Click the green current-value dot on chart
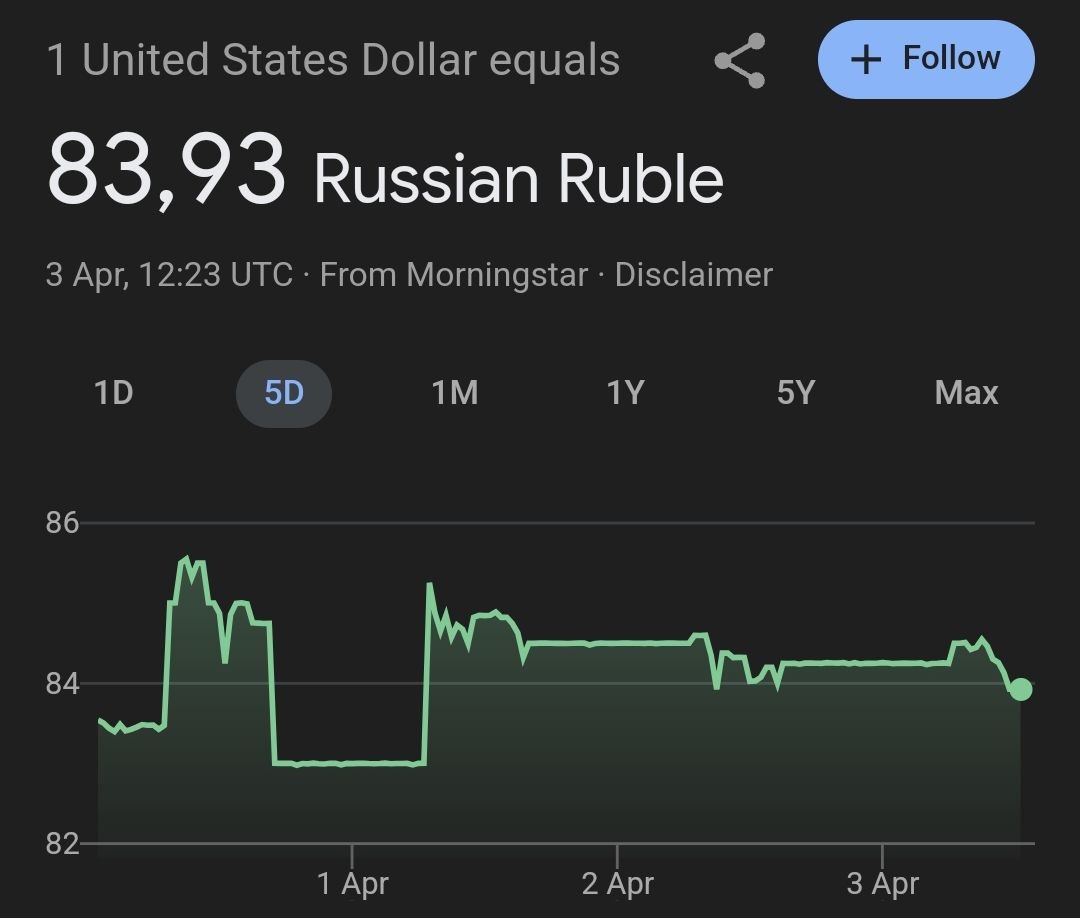The image size is (1080, 918). 1020,689
